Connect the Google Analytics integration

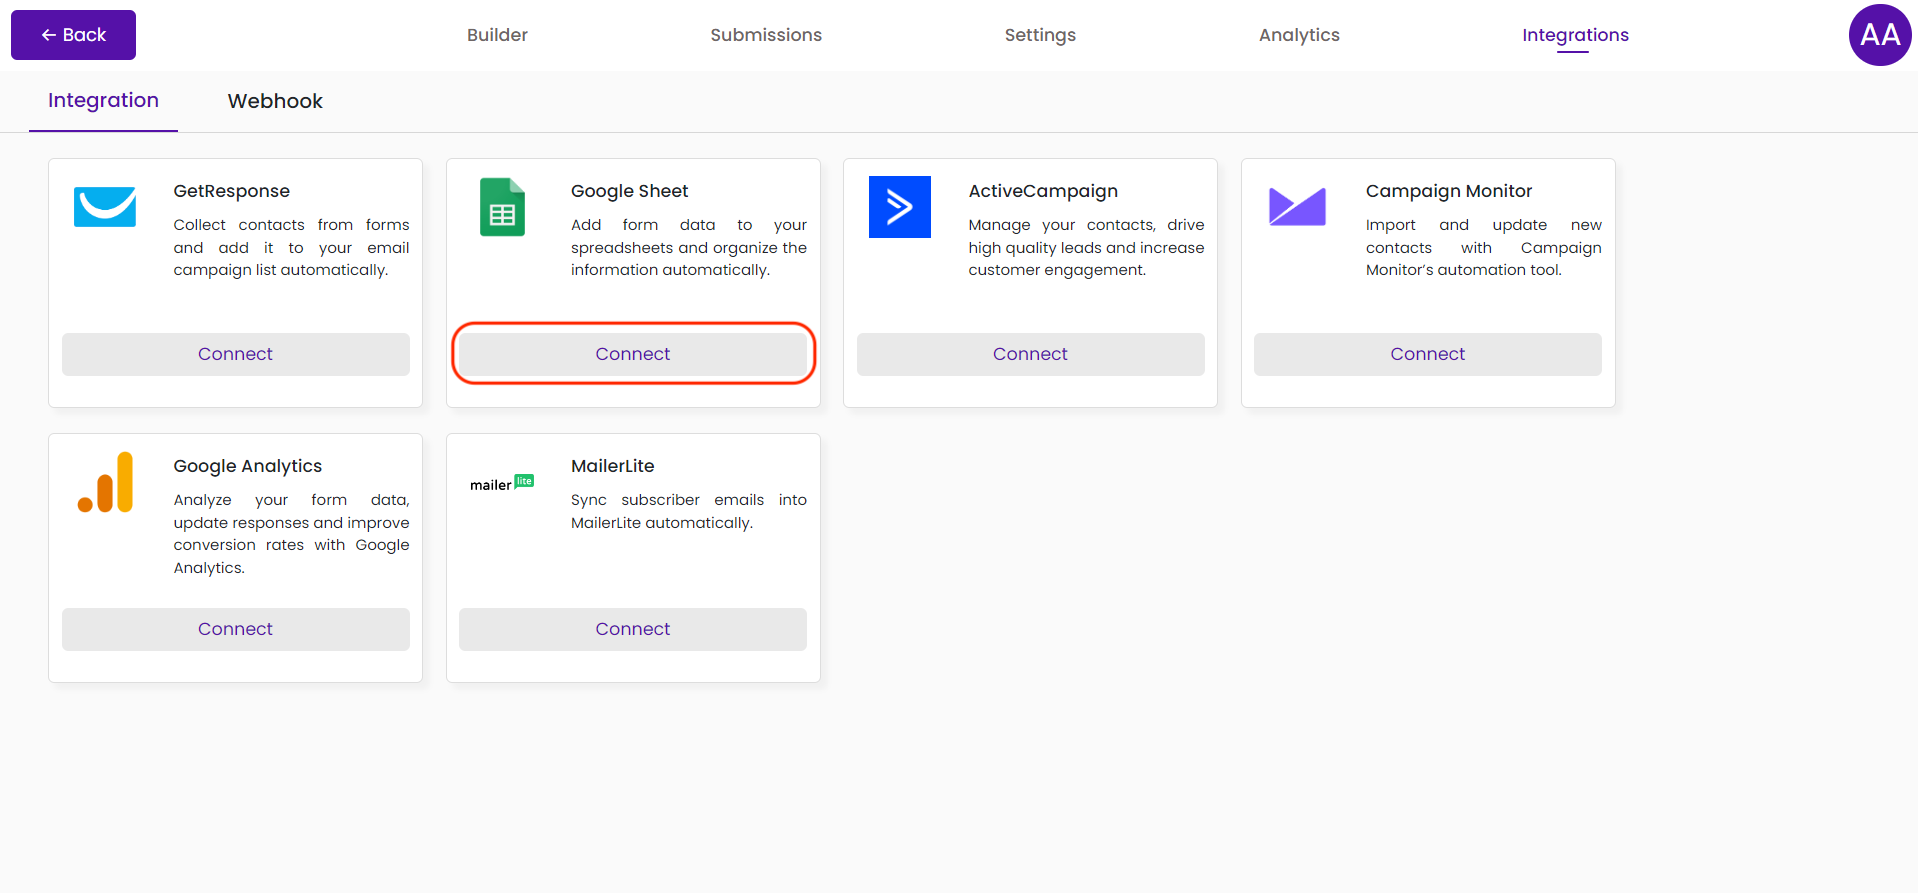[x=235, y=629]
